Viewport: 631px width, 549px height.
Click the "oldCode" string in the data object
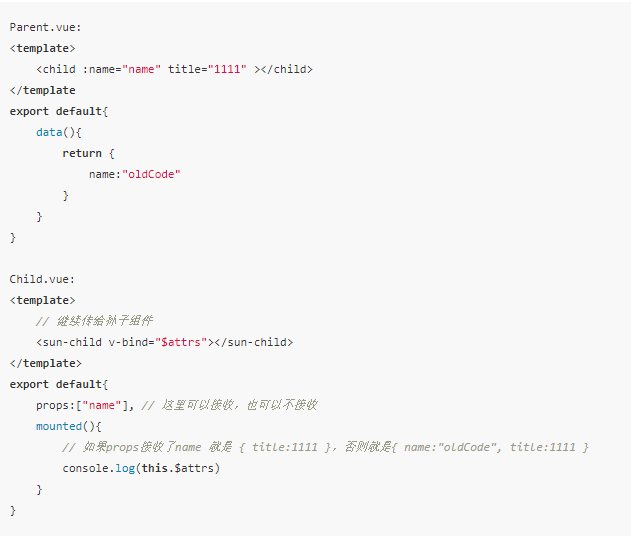click(151, 174)
